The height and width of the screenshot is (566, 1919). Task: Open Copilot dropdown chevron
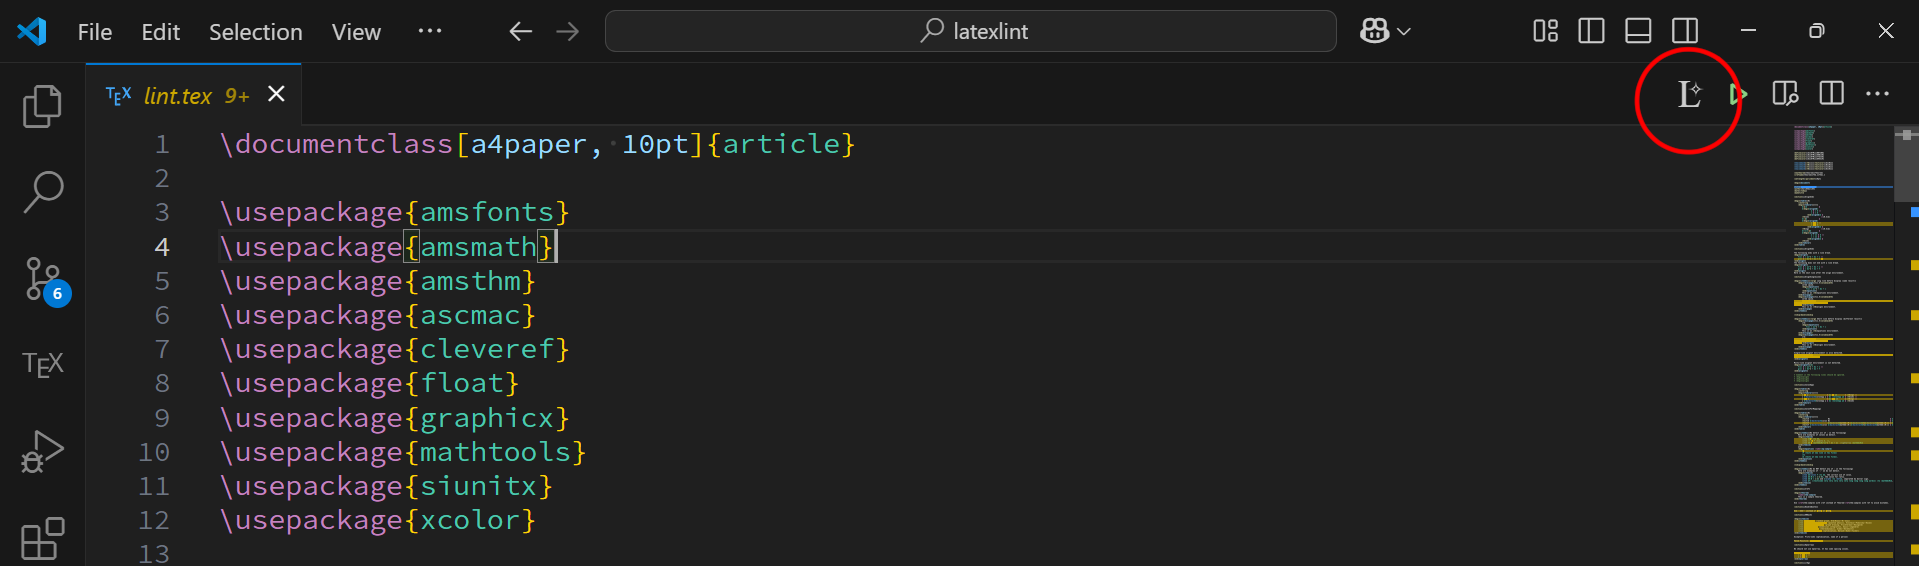pos(1404,32)
